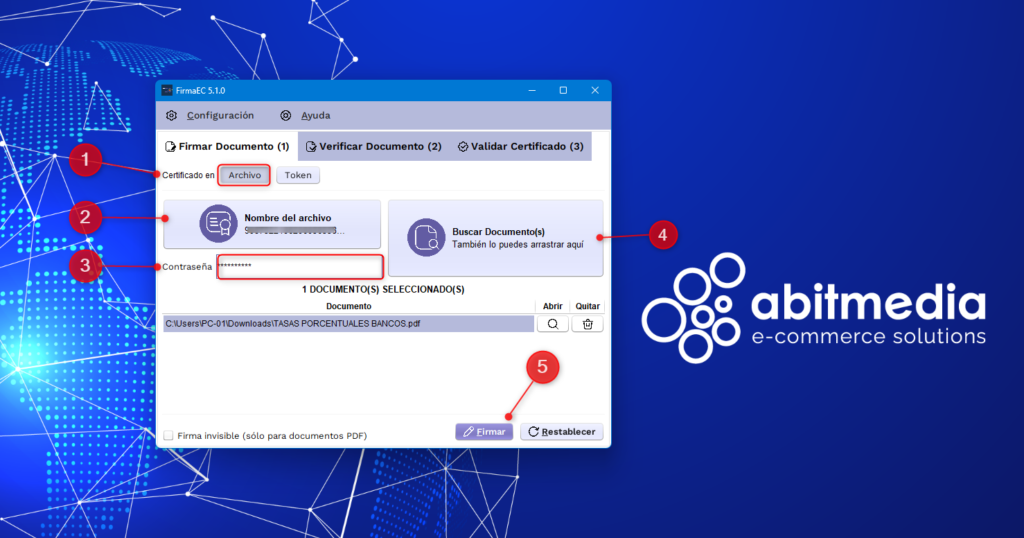The width and height of the screenshot is (1024, 538).
Task: Click the Buscar Documento(s) button
Action: [x=496, y=238]
